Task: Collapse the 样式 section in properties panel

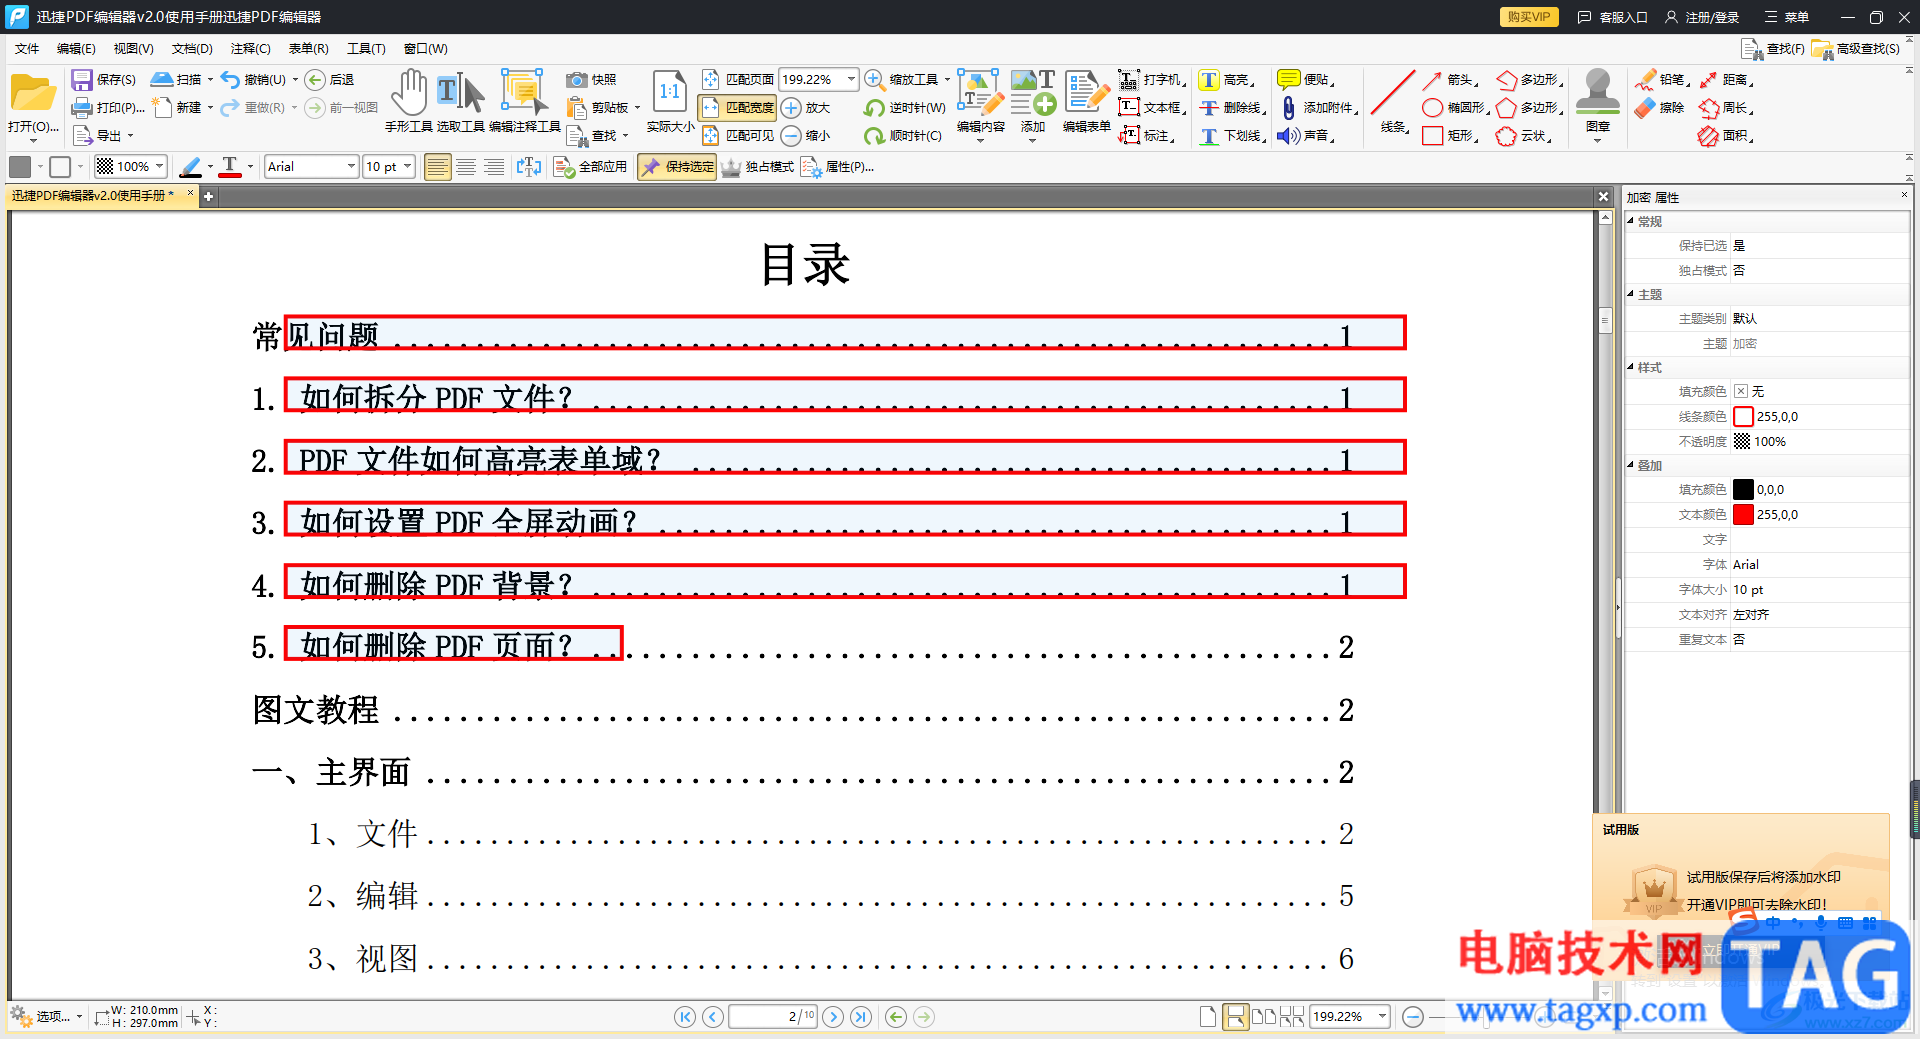Action: point(1631,367)
